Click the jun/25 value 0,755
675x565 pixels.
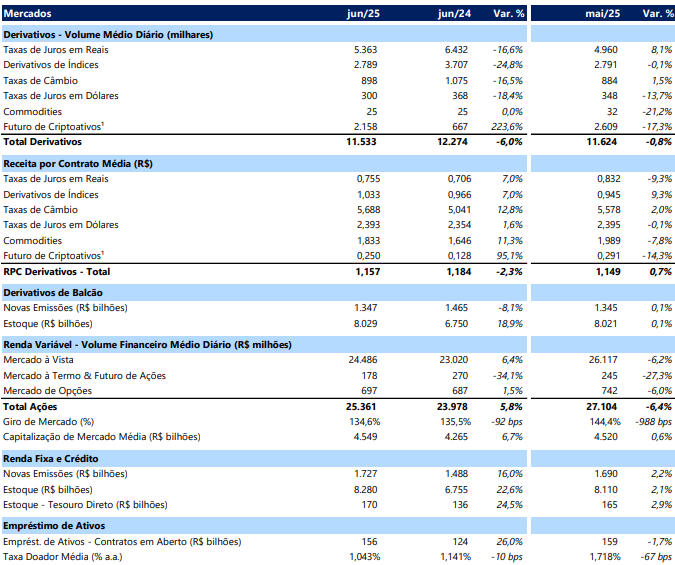368,179
